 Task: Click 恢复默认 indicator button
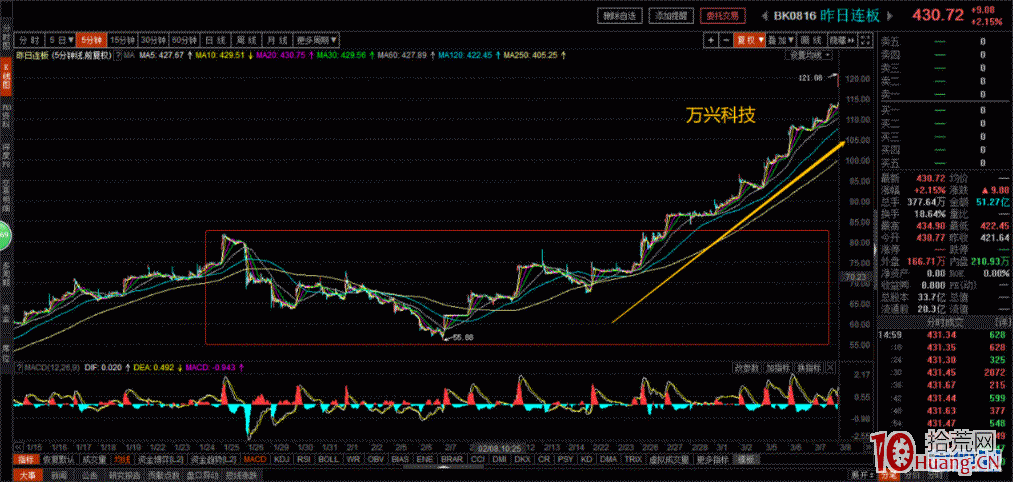[x=59, y=459]
